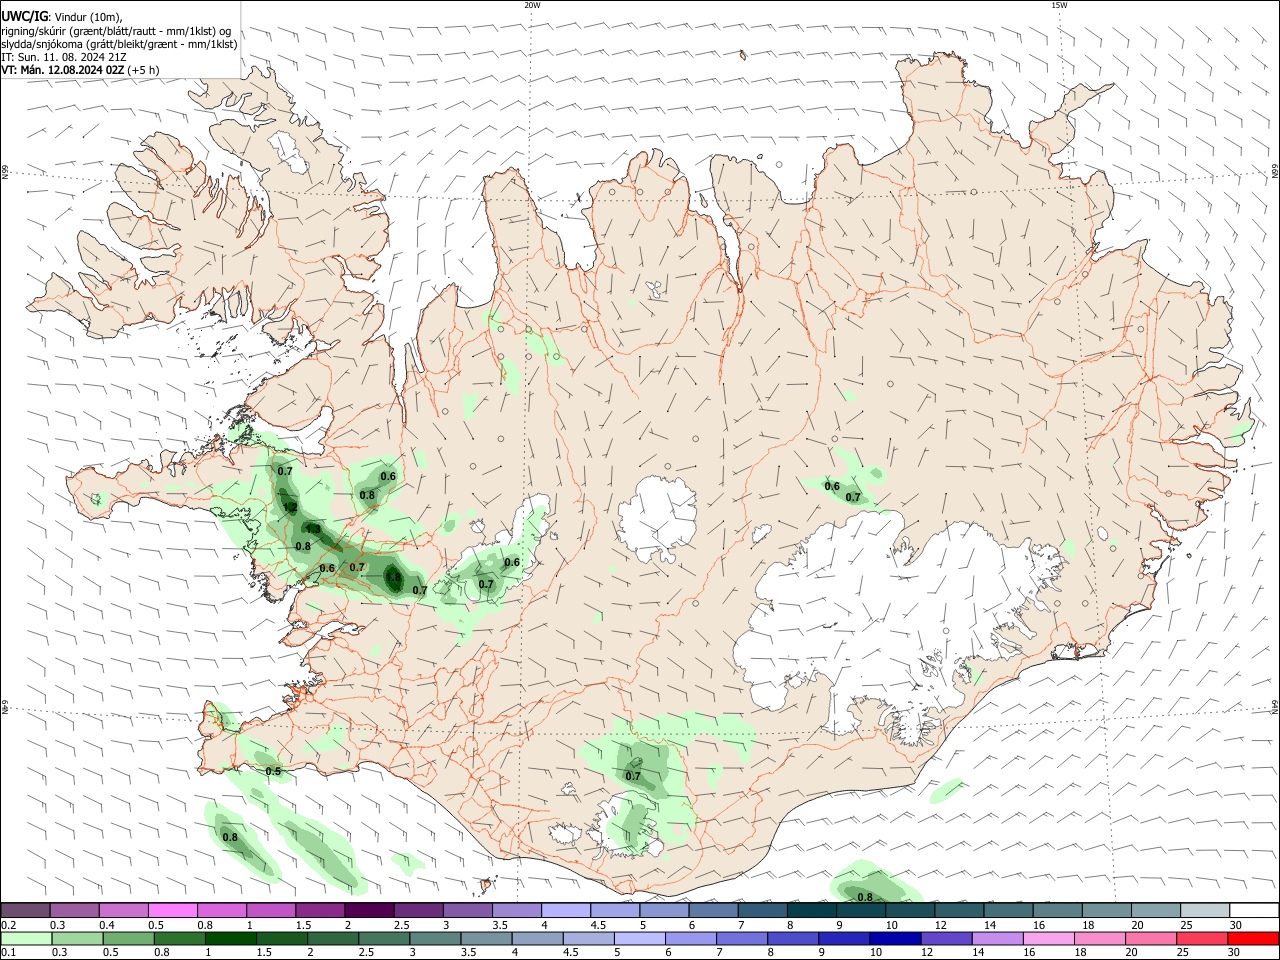
Task: Click the '1.8' precipitation value on the map
Action: 393,577
